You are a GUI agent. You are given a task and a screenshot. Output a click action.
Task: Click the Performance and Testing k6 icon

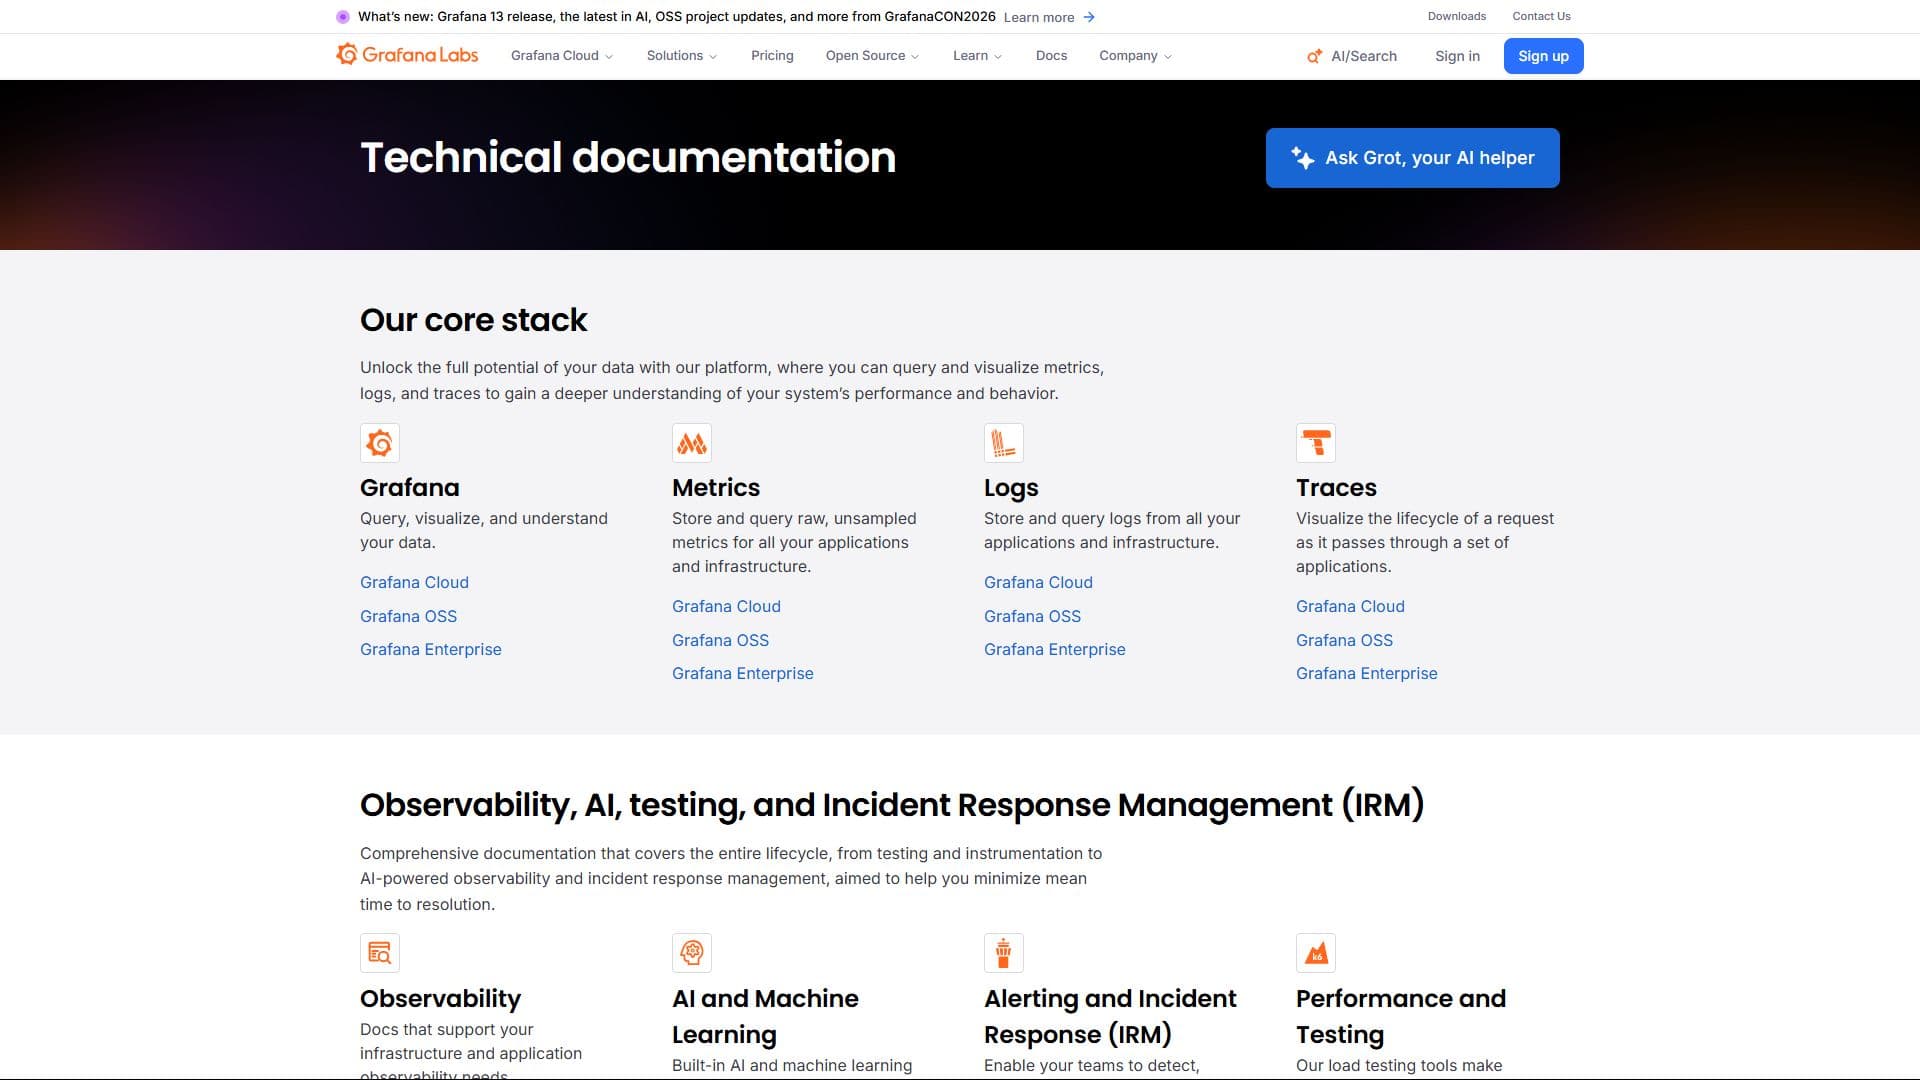click(1316, 953)
